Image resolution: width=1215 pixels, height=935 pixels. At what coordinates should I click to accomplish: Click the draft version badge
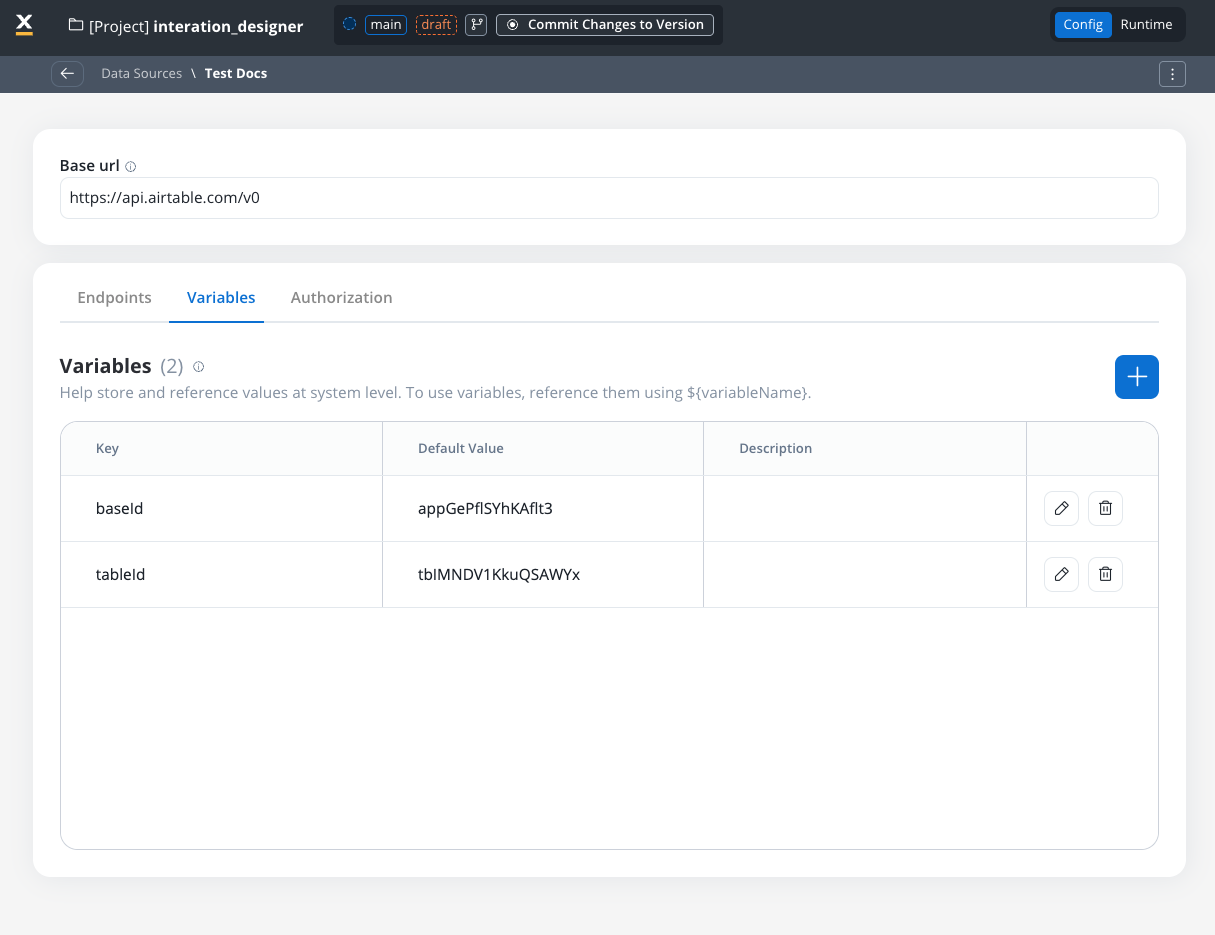pyautogui.click(x=436, y=25)
